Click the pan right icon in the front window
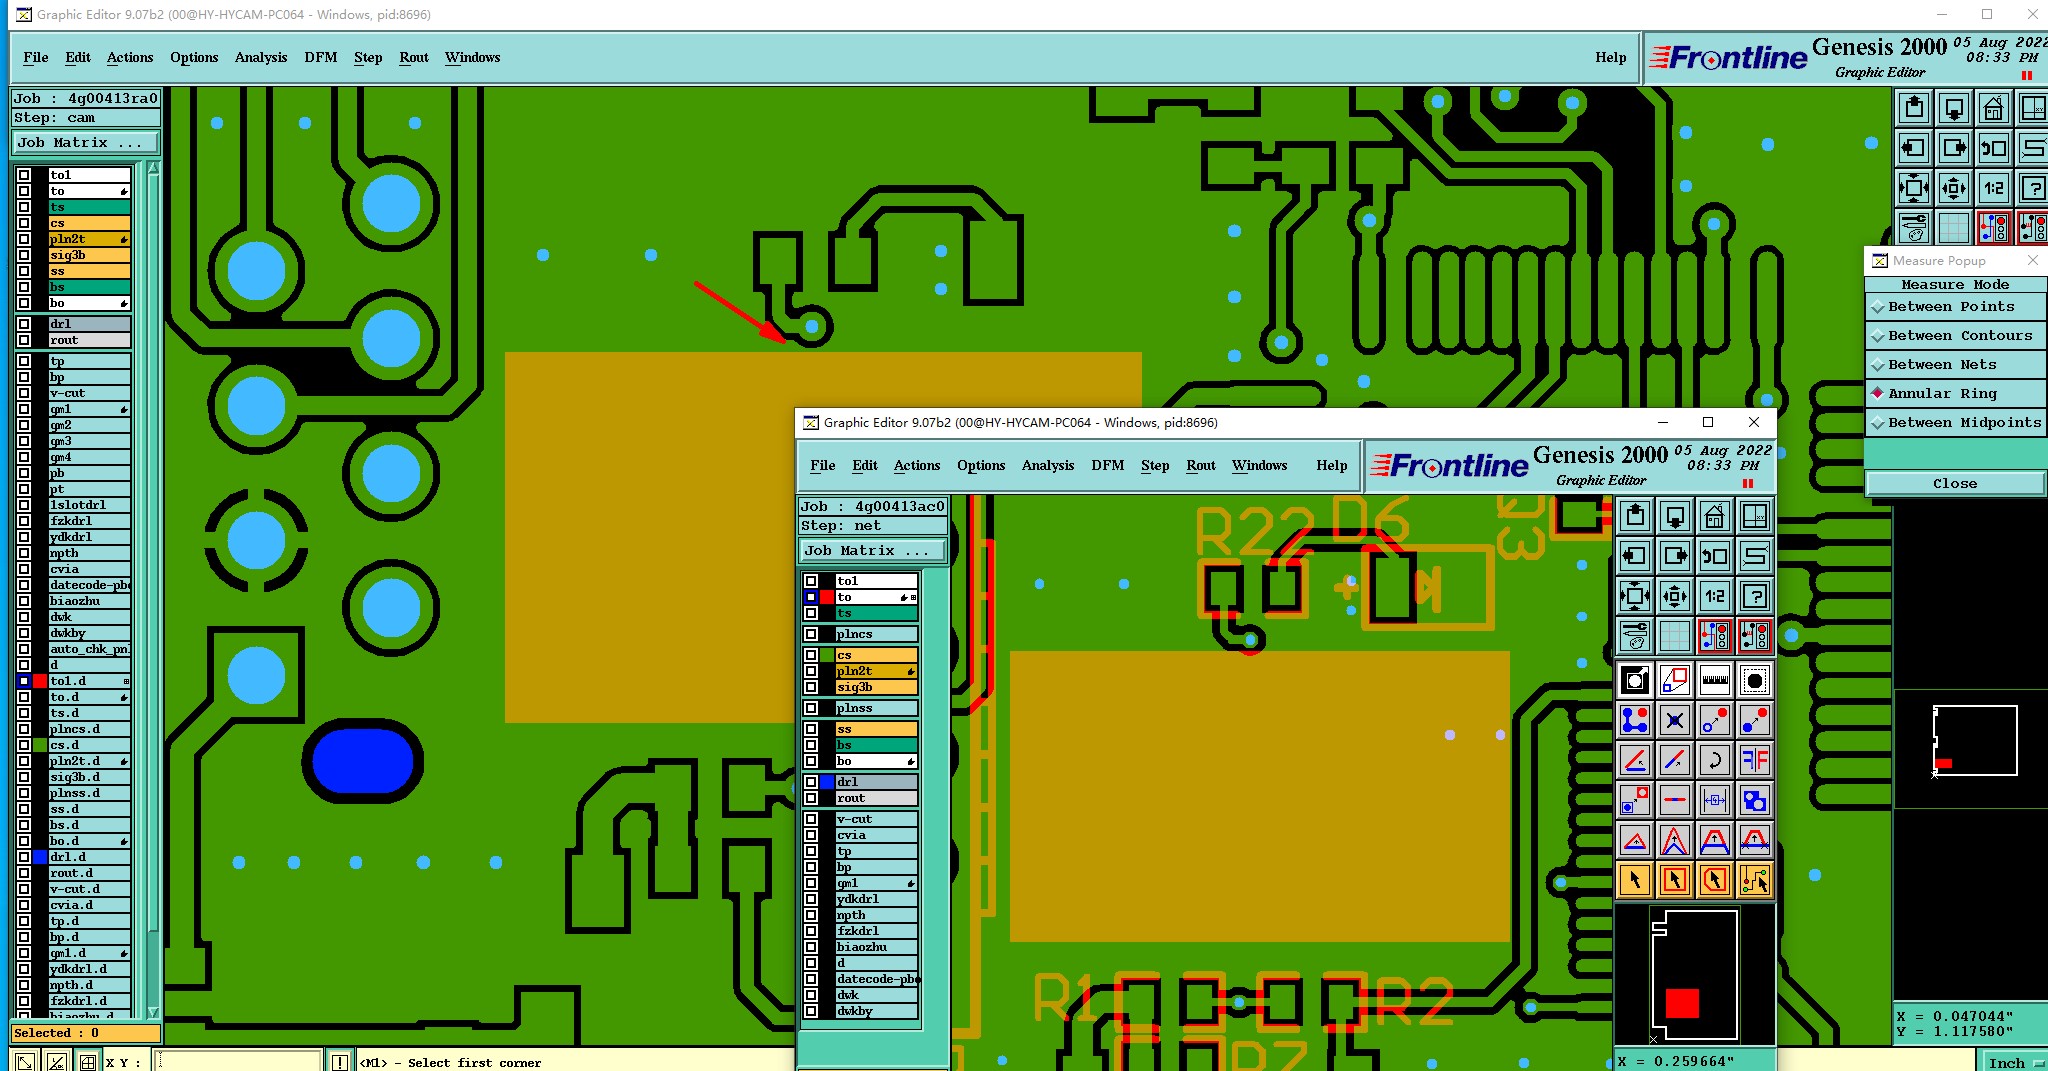 pos(1675,556)
